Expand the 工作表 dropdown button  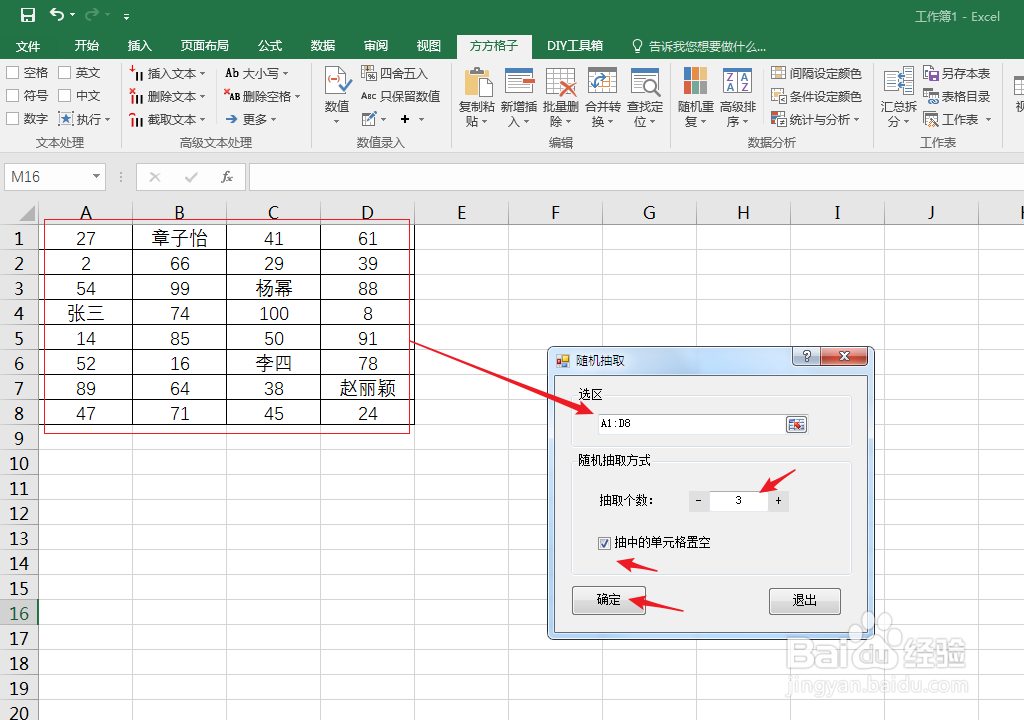click(x=988, y=120)
